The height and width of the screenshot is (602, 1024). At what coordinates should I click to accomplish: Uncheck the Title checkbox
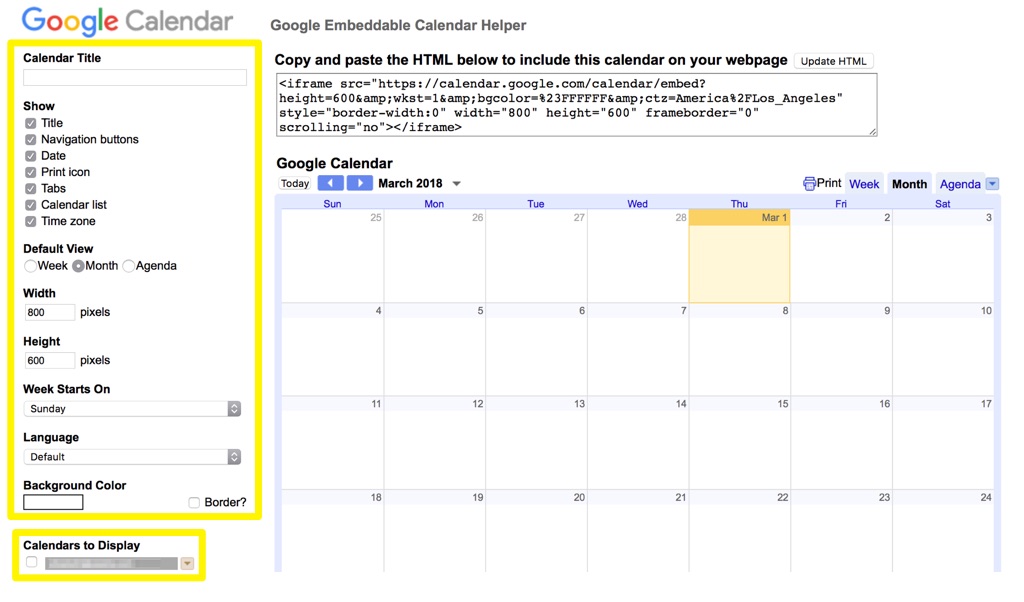[31, 123]
